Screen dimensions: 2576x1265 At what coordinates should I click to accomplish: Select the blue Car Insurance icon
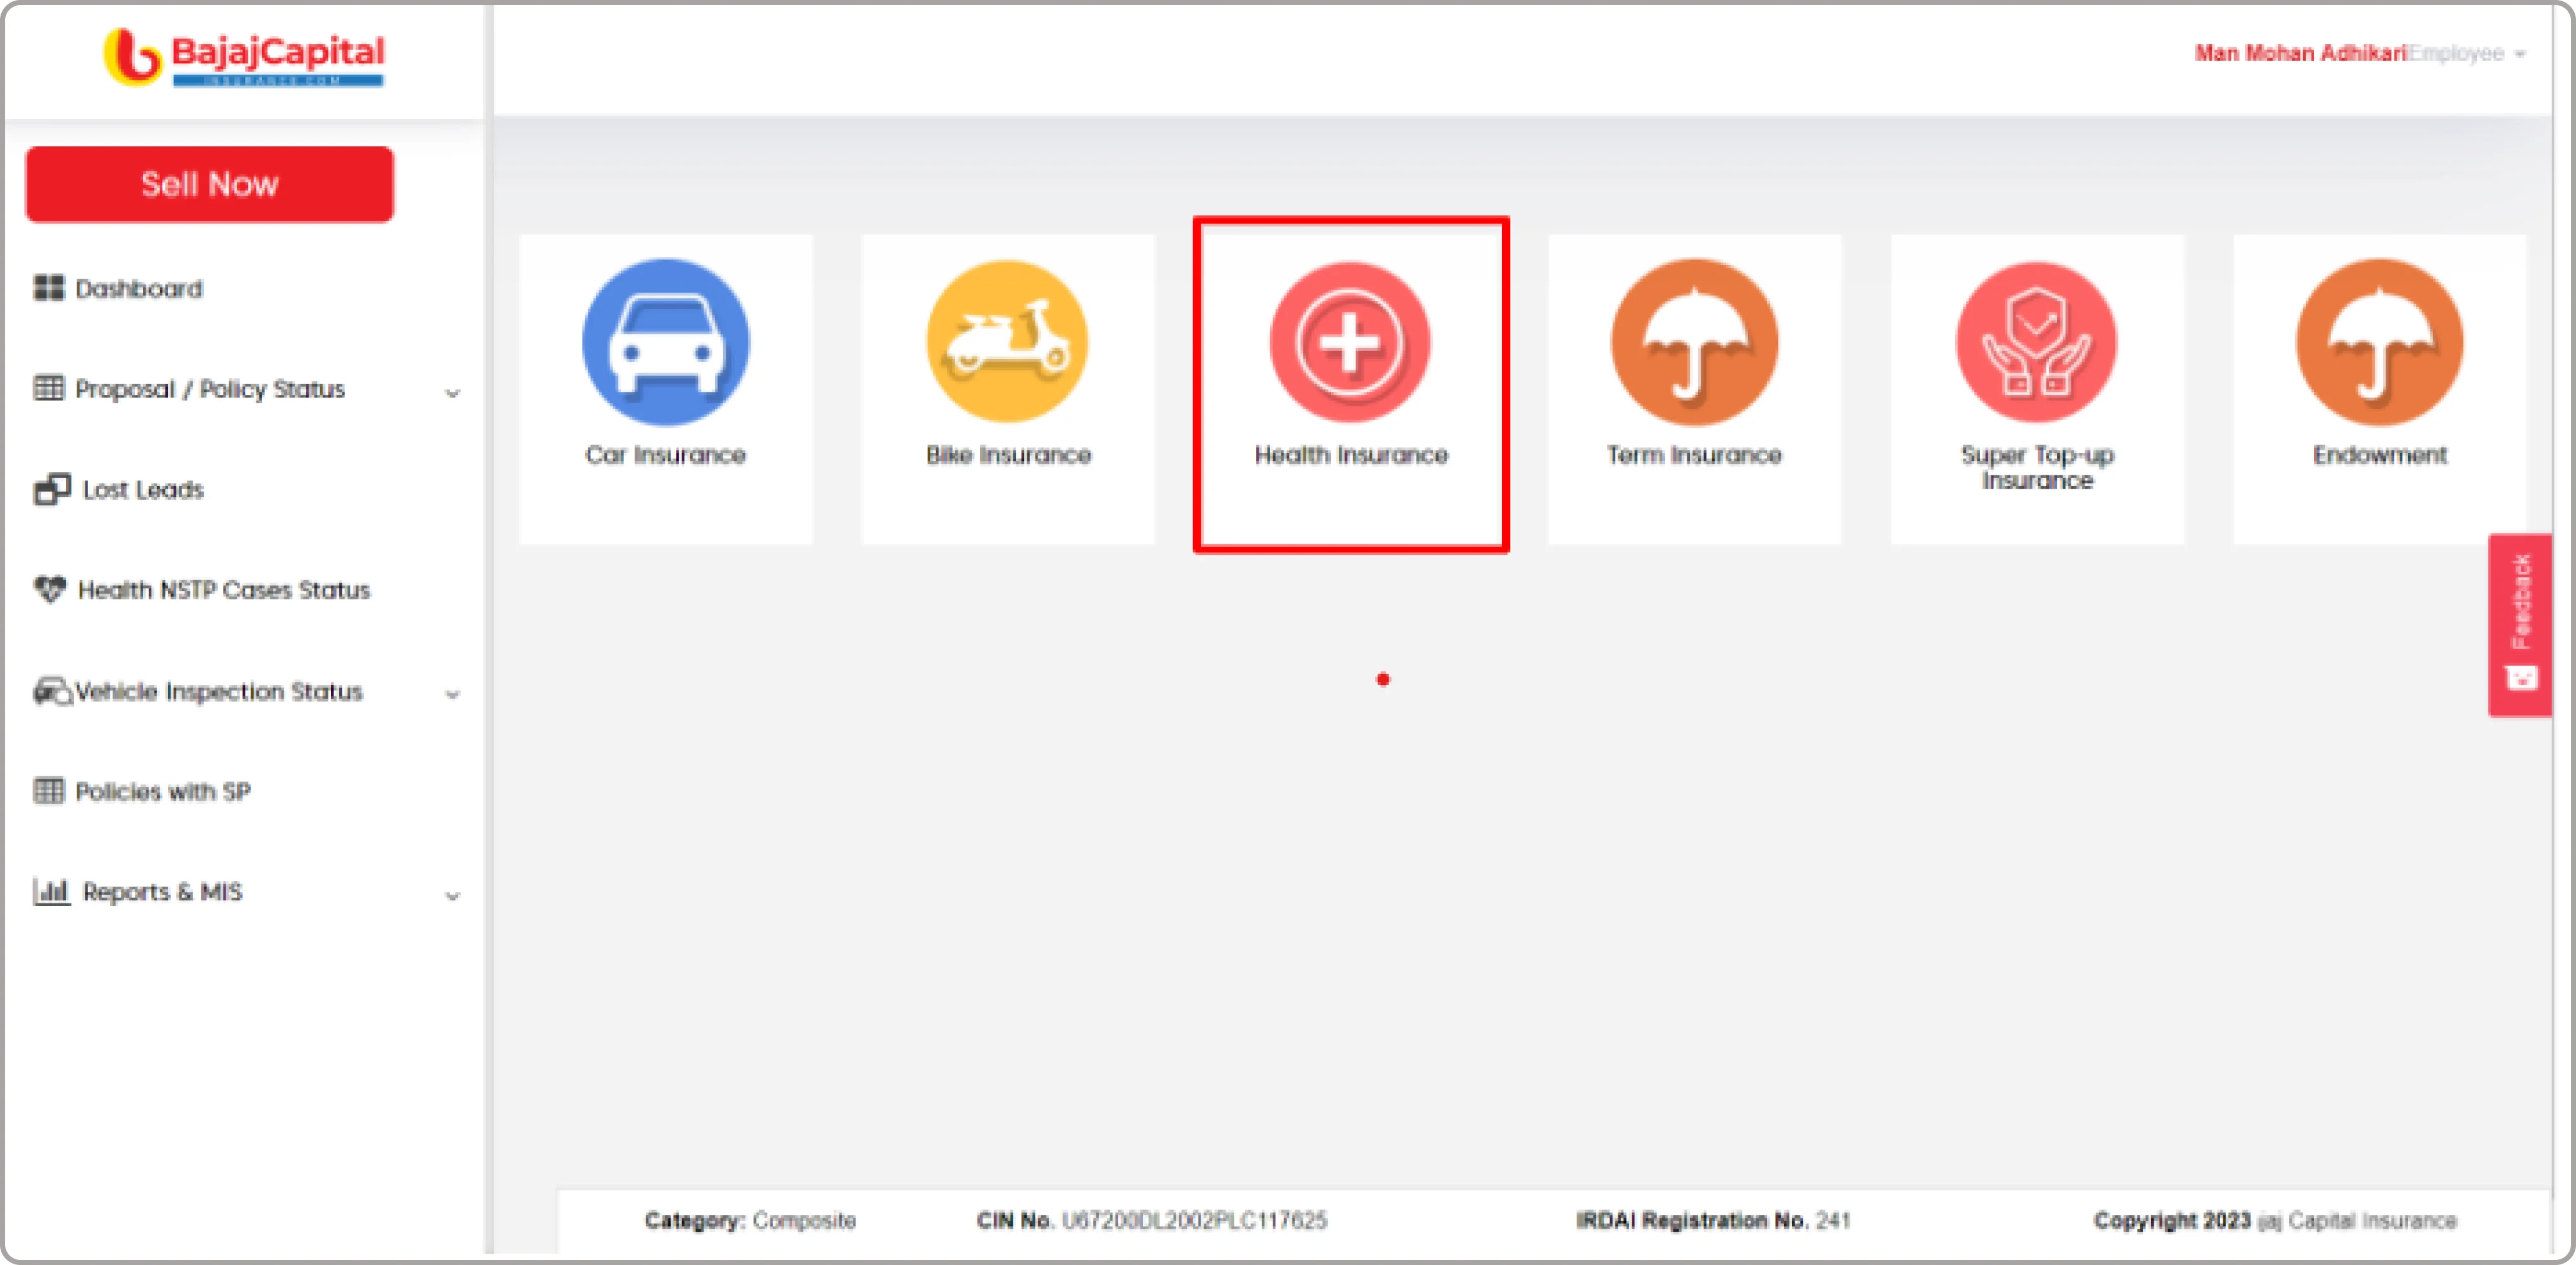[x=665, y=342]
